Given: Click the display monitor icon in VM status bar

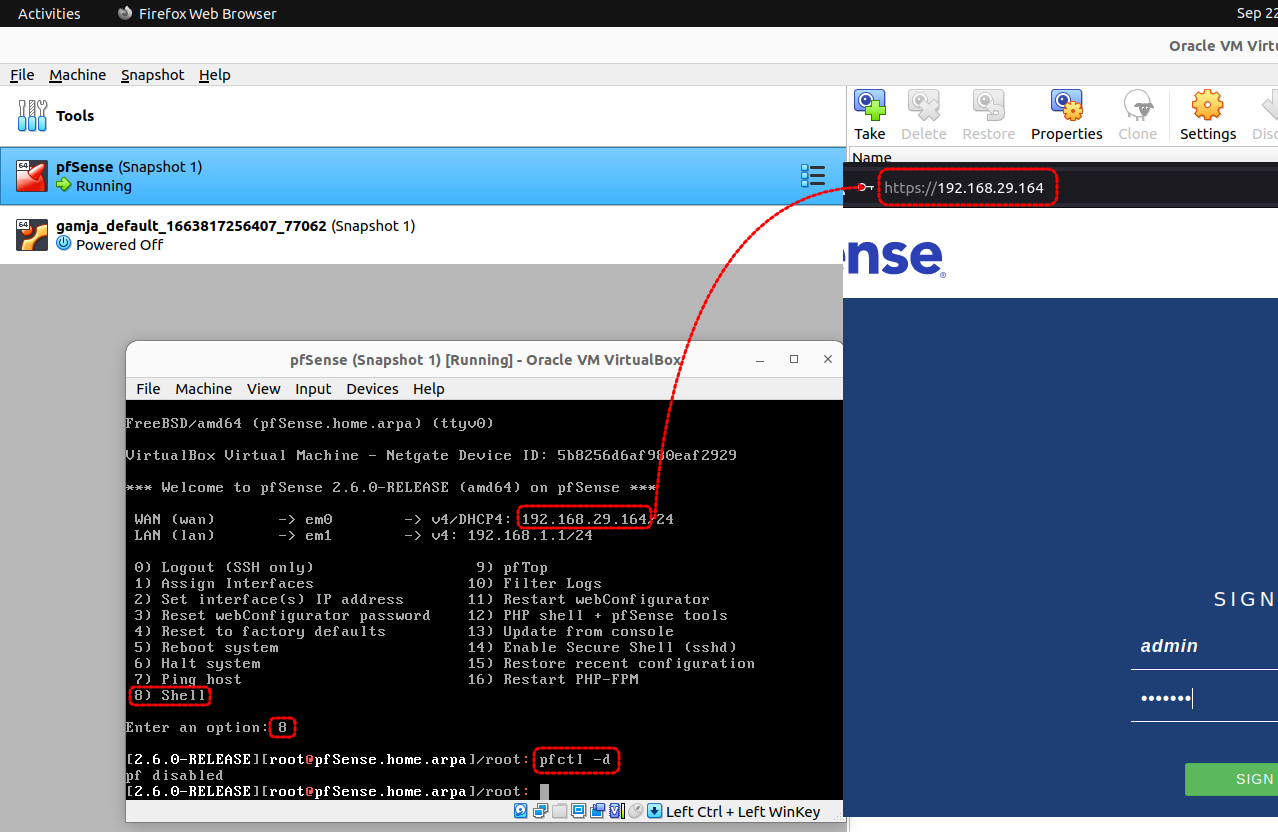Looking at the screenshot, I should point(578,811).
